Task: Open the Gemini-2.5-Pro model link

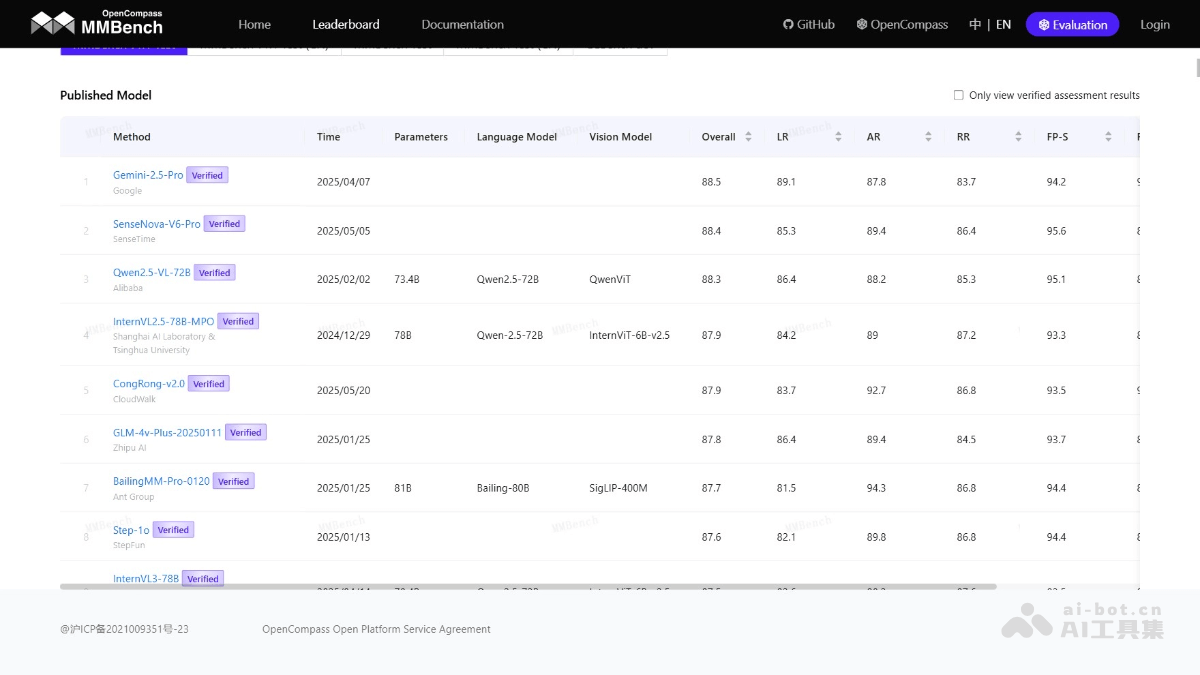Action: tap(148, 175)
